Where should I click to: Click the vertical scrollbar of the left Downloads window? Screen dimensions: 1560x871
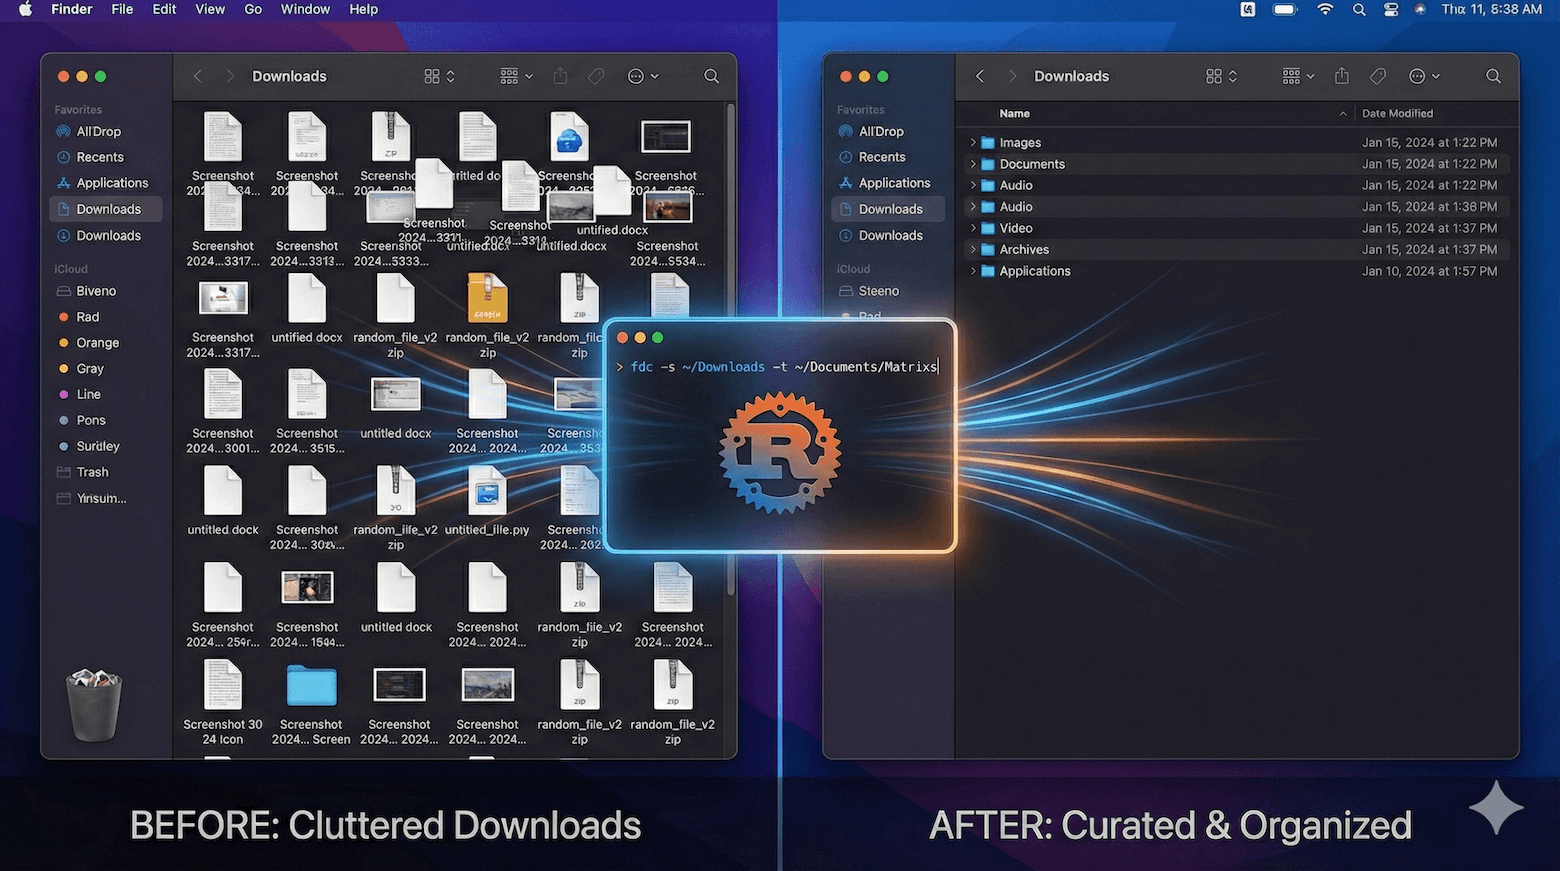[731, 350]
